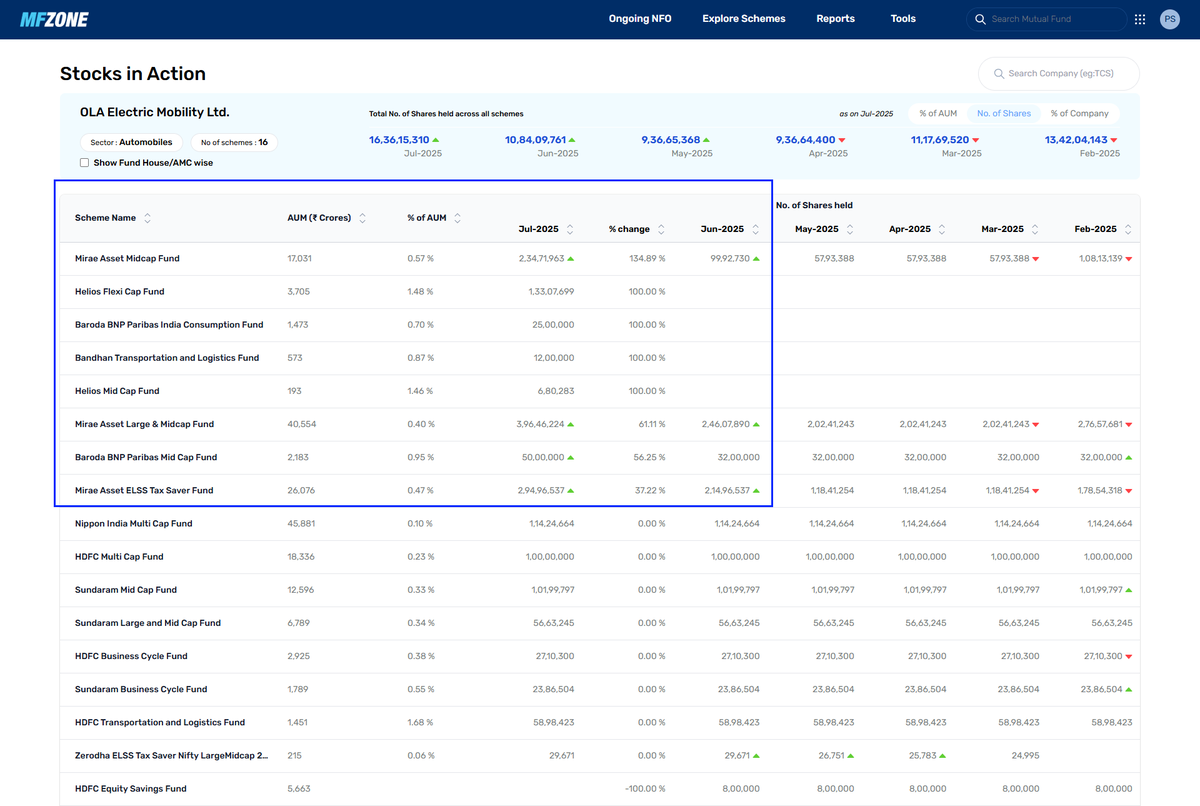Open Tools menu

pos(903,19)
